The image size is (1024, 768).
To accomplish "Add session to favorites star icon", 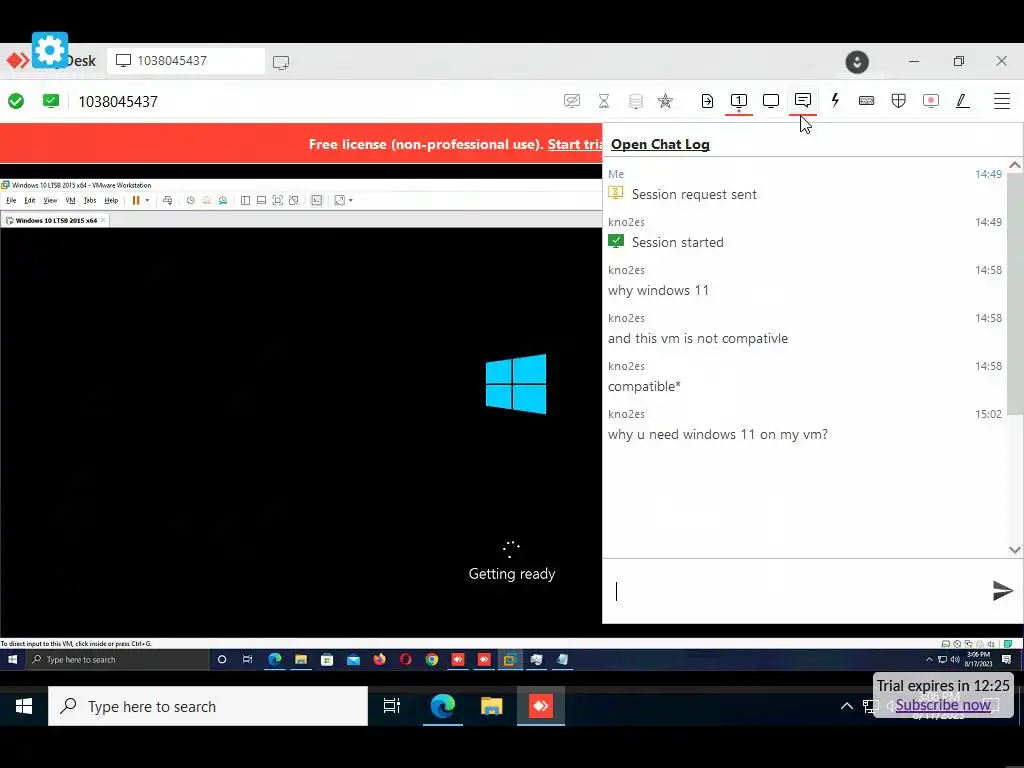I will 665,101.
